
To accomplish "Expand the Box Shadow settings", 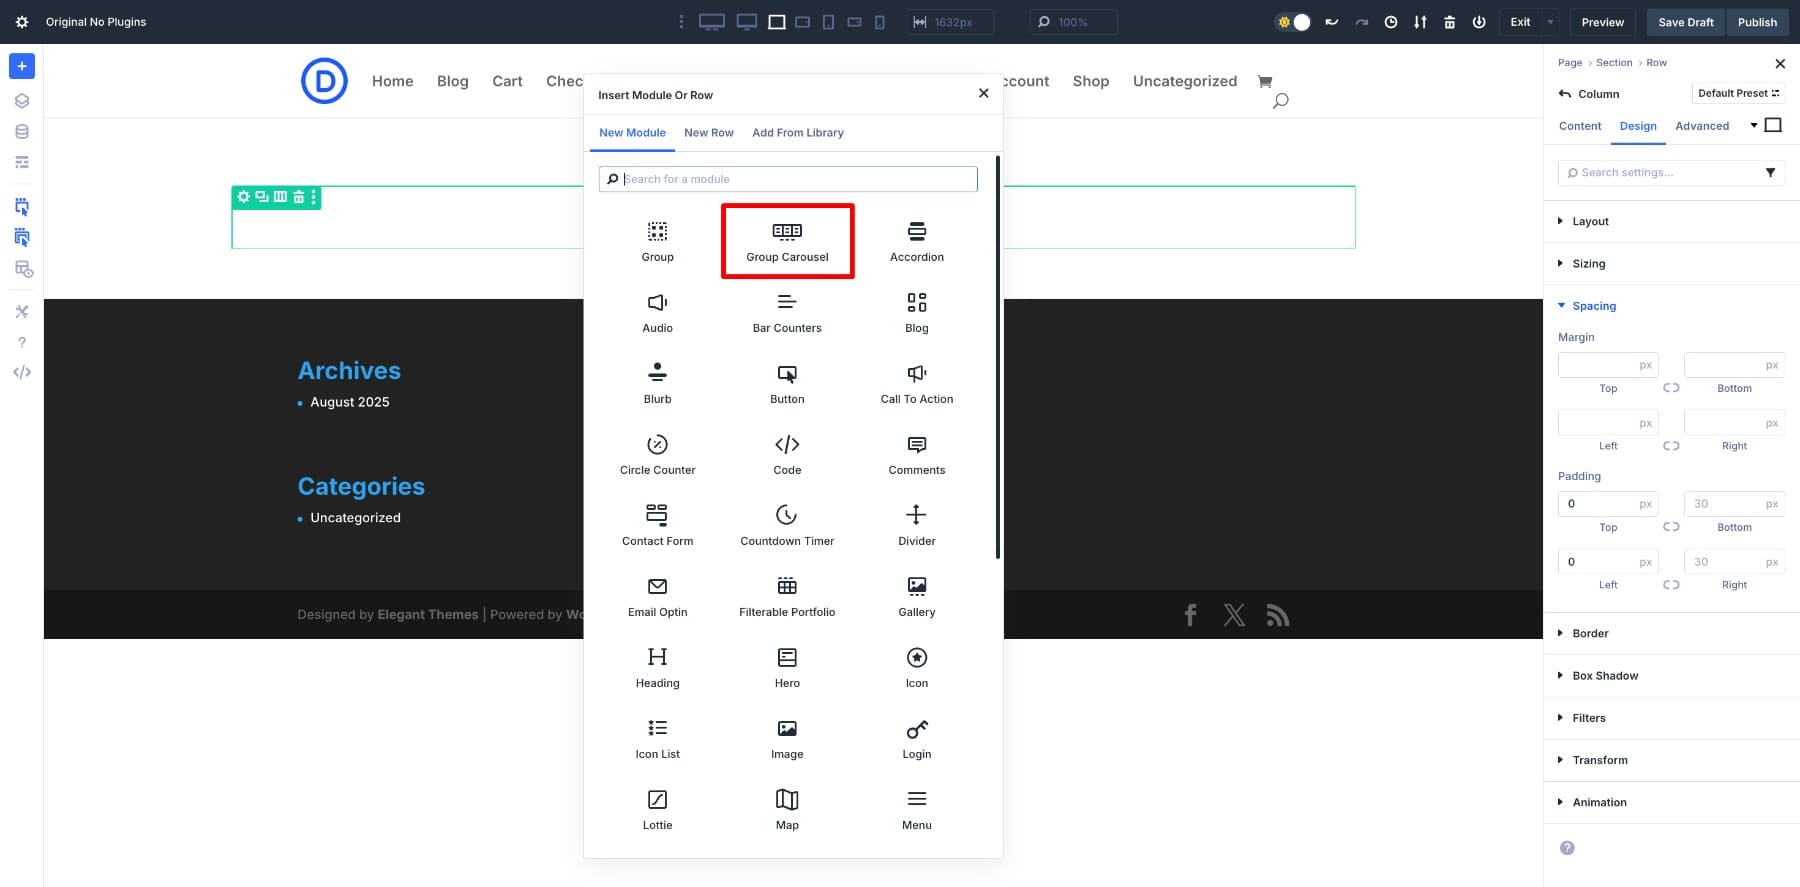I will click(1604, 676).
